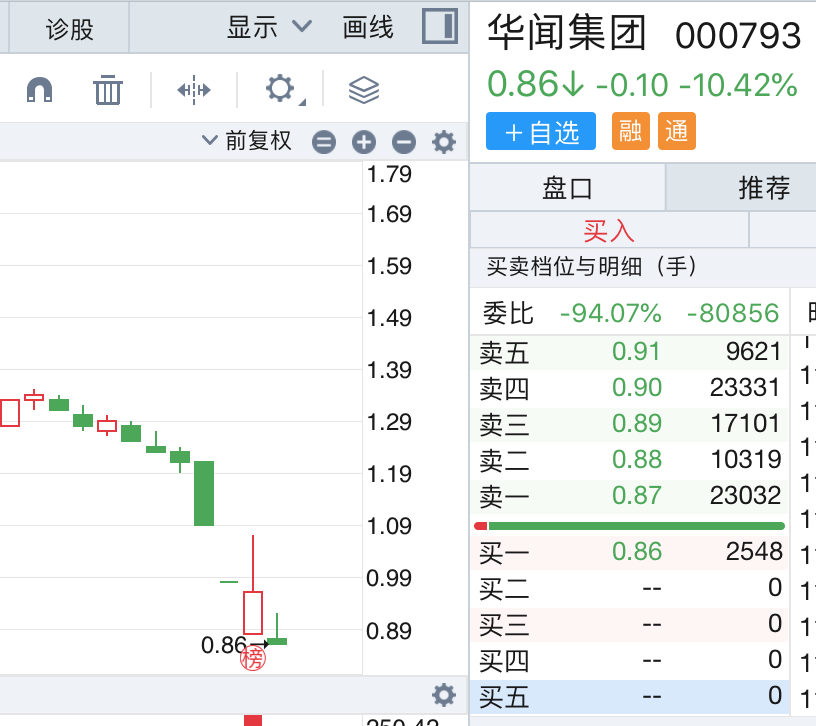
Task: Switch to the 推荐 tab
Action: point(763,187)
